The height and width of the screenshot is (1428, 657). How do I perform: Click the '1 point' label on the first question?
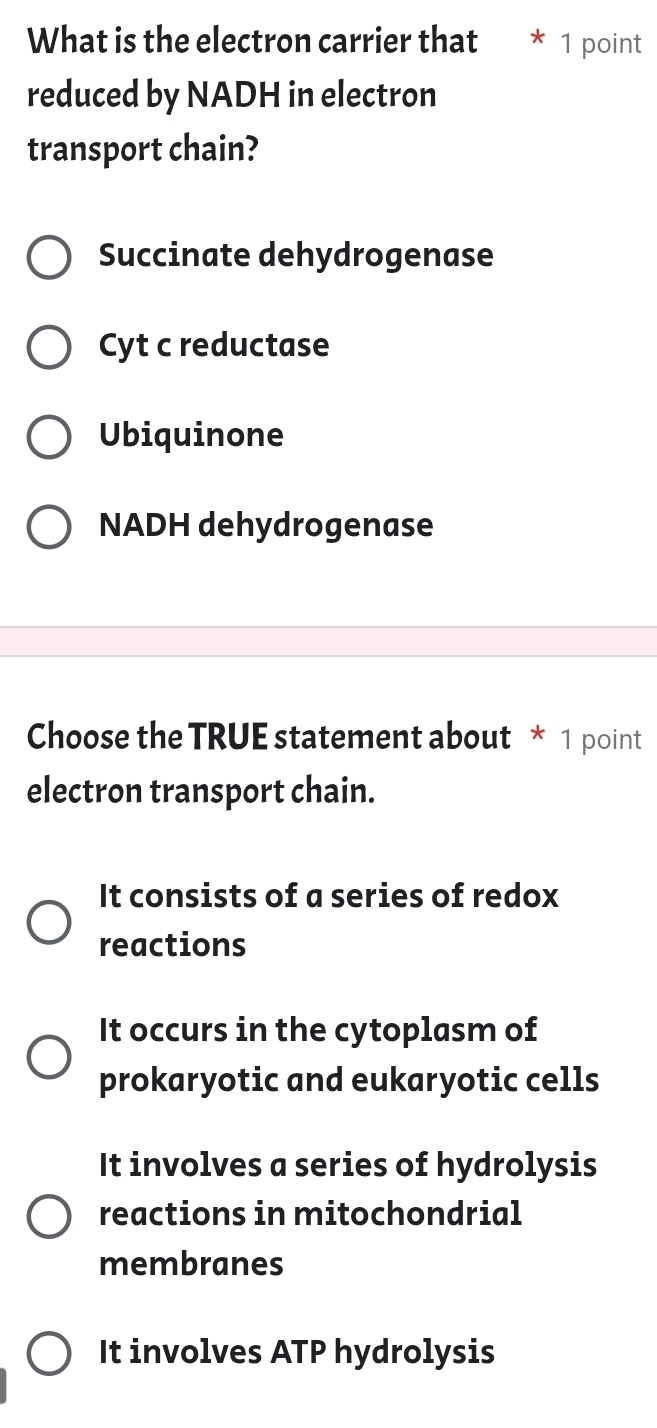pos(601,43)
